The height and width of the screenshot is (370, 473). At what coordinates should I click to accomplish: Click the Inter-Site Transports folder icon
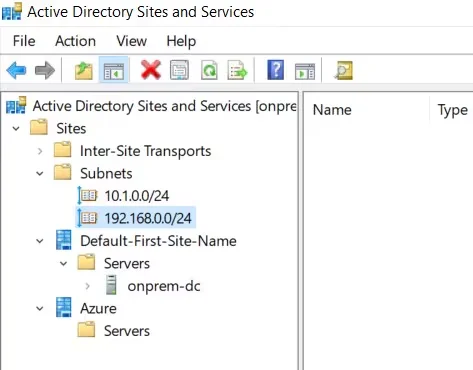point(63,150)
